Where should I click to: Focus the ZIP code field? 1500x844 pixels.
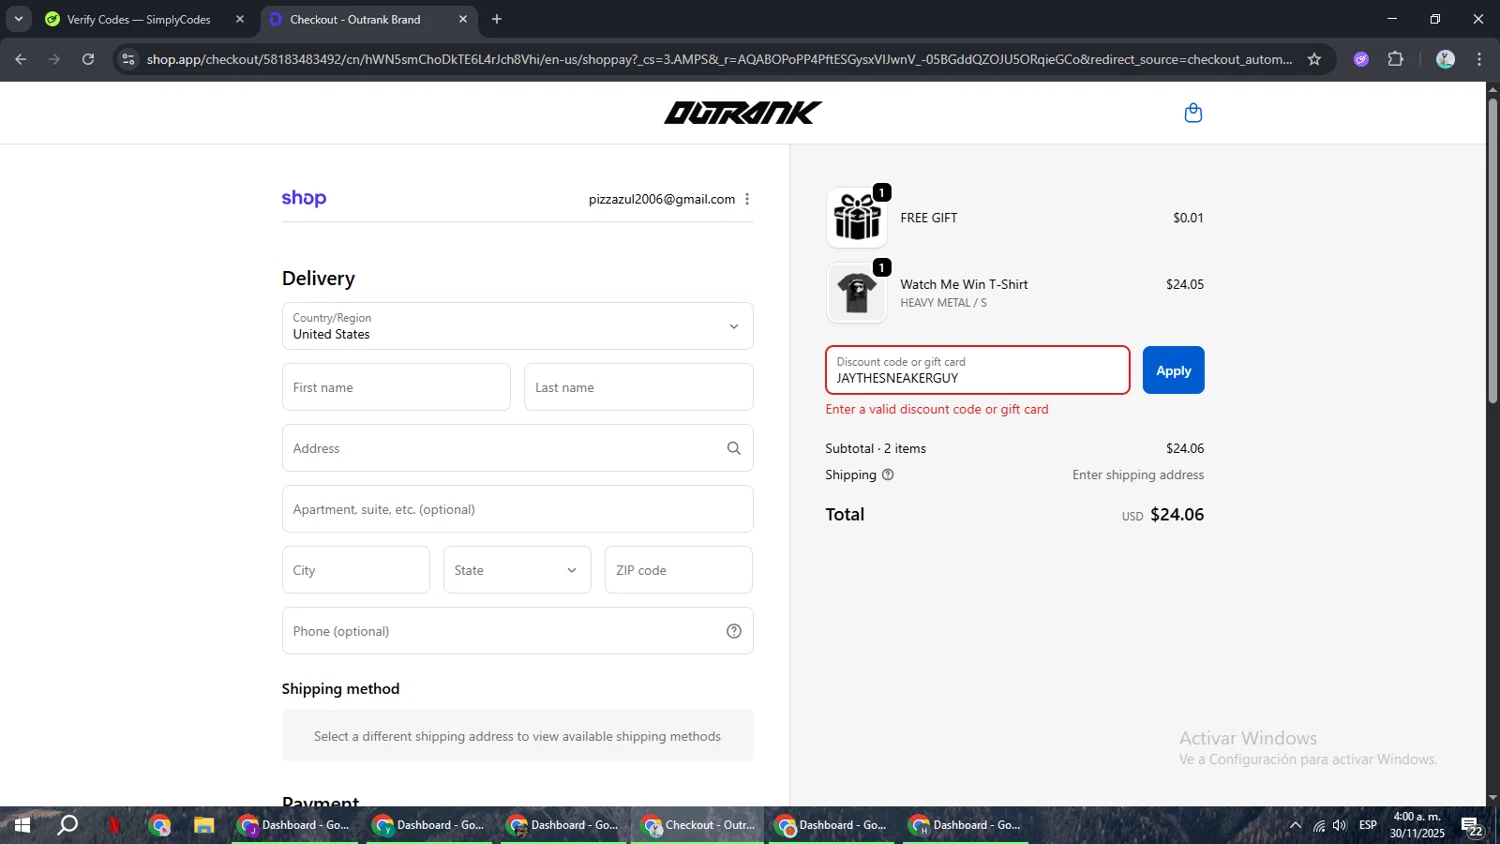[x=678, y=570]
